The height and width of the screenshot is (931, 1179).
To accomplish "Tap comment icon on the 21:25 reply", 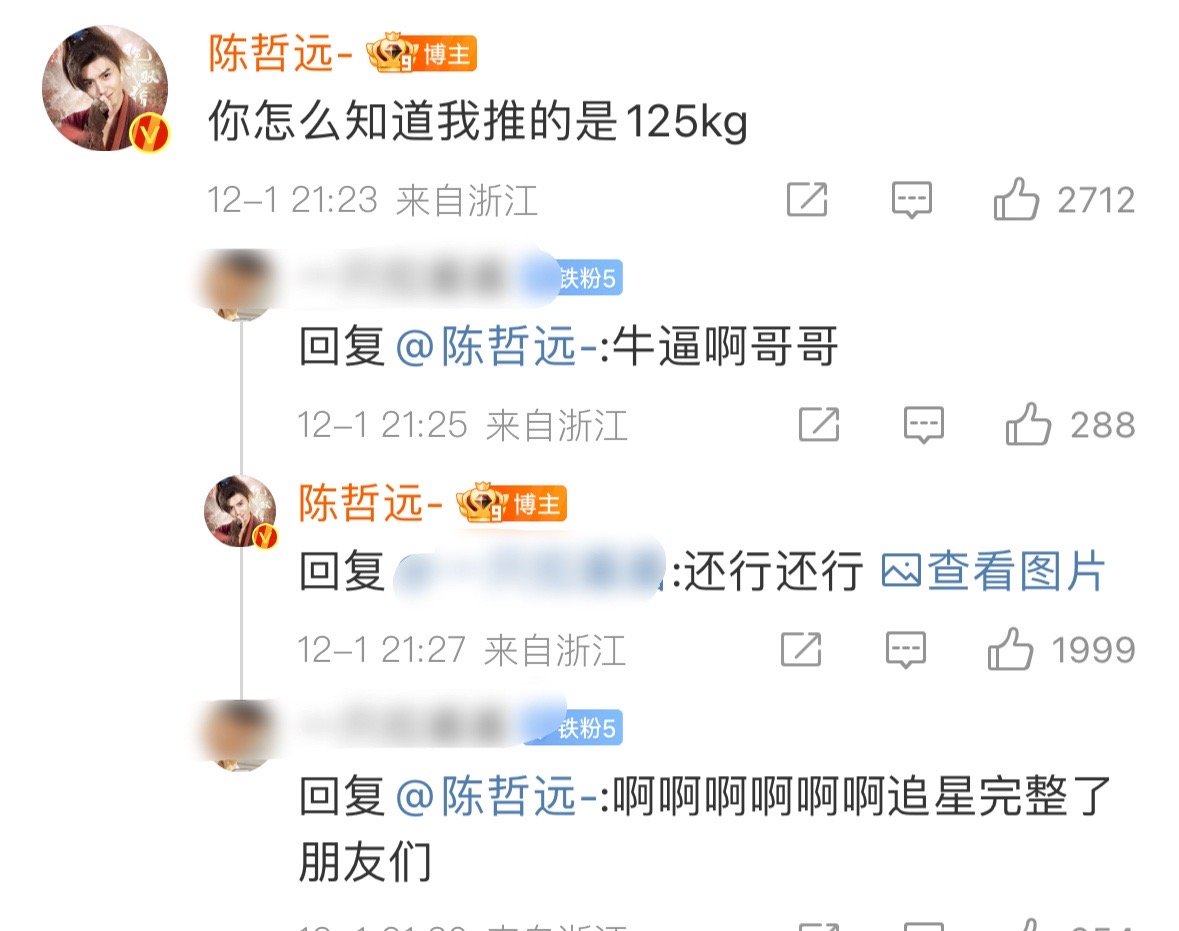I will pyautogui.click(x=923, y=425).
